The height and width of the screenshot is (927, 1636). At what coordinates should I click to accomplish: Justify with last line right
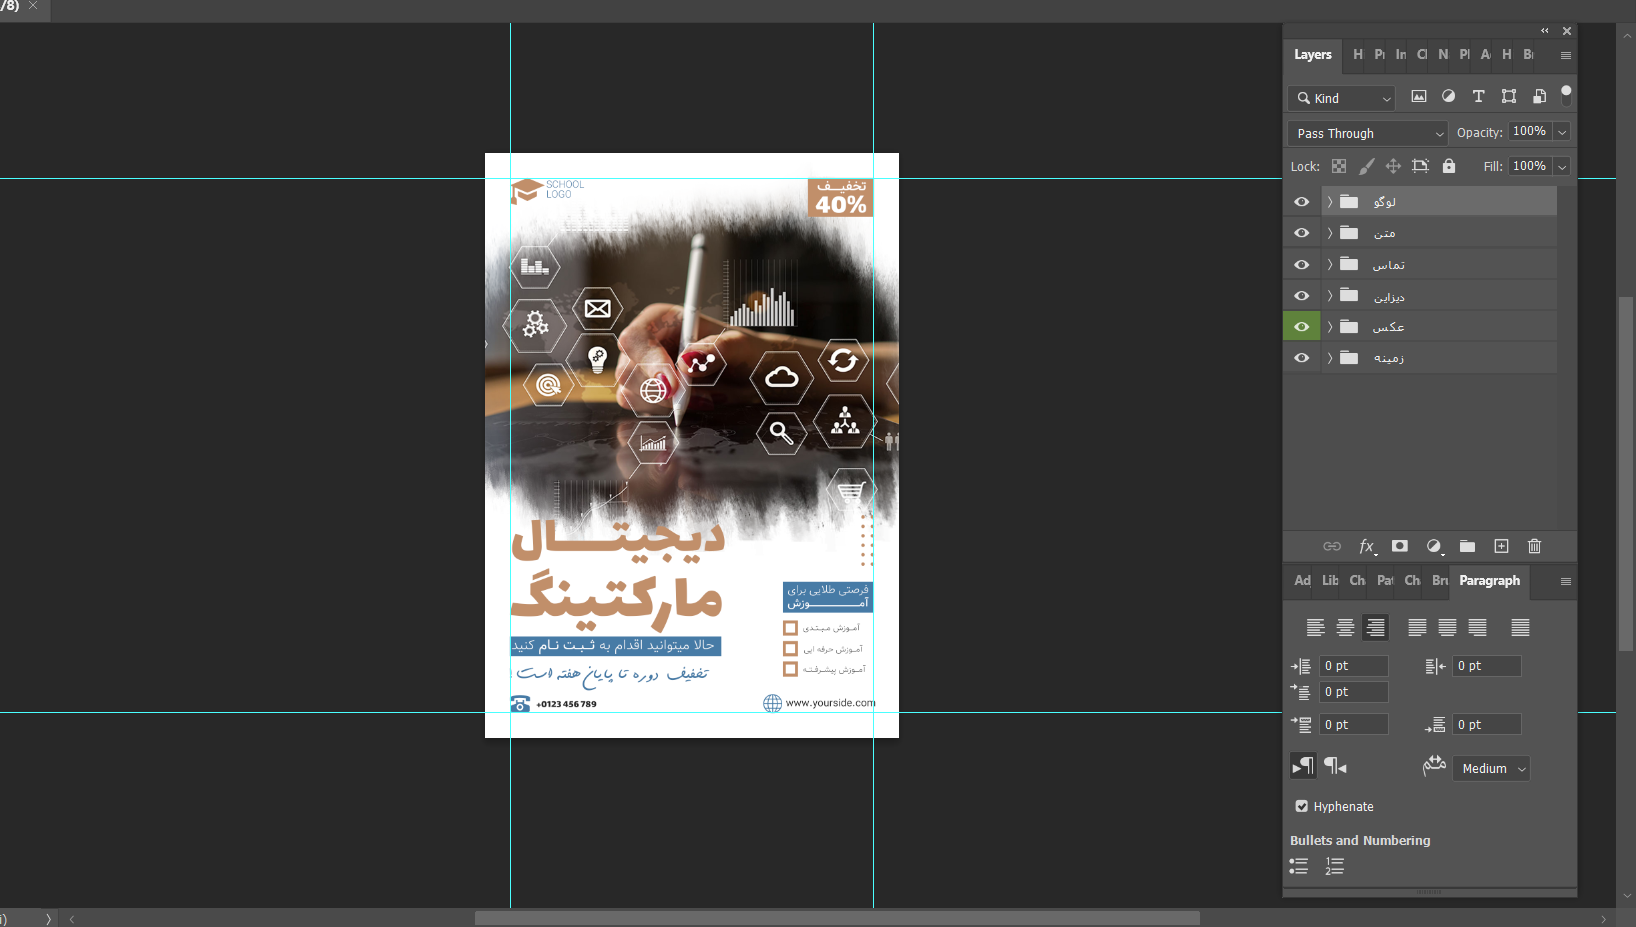1477,627
